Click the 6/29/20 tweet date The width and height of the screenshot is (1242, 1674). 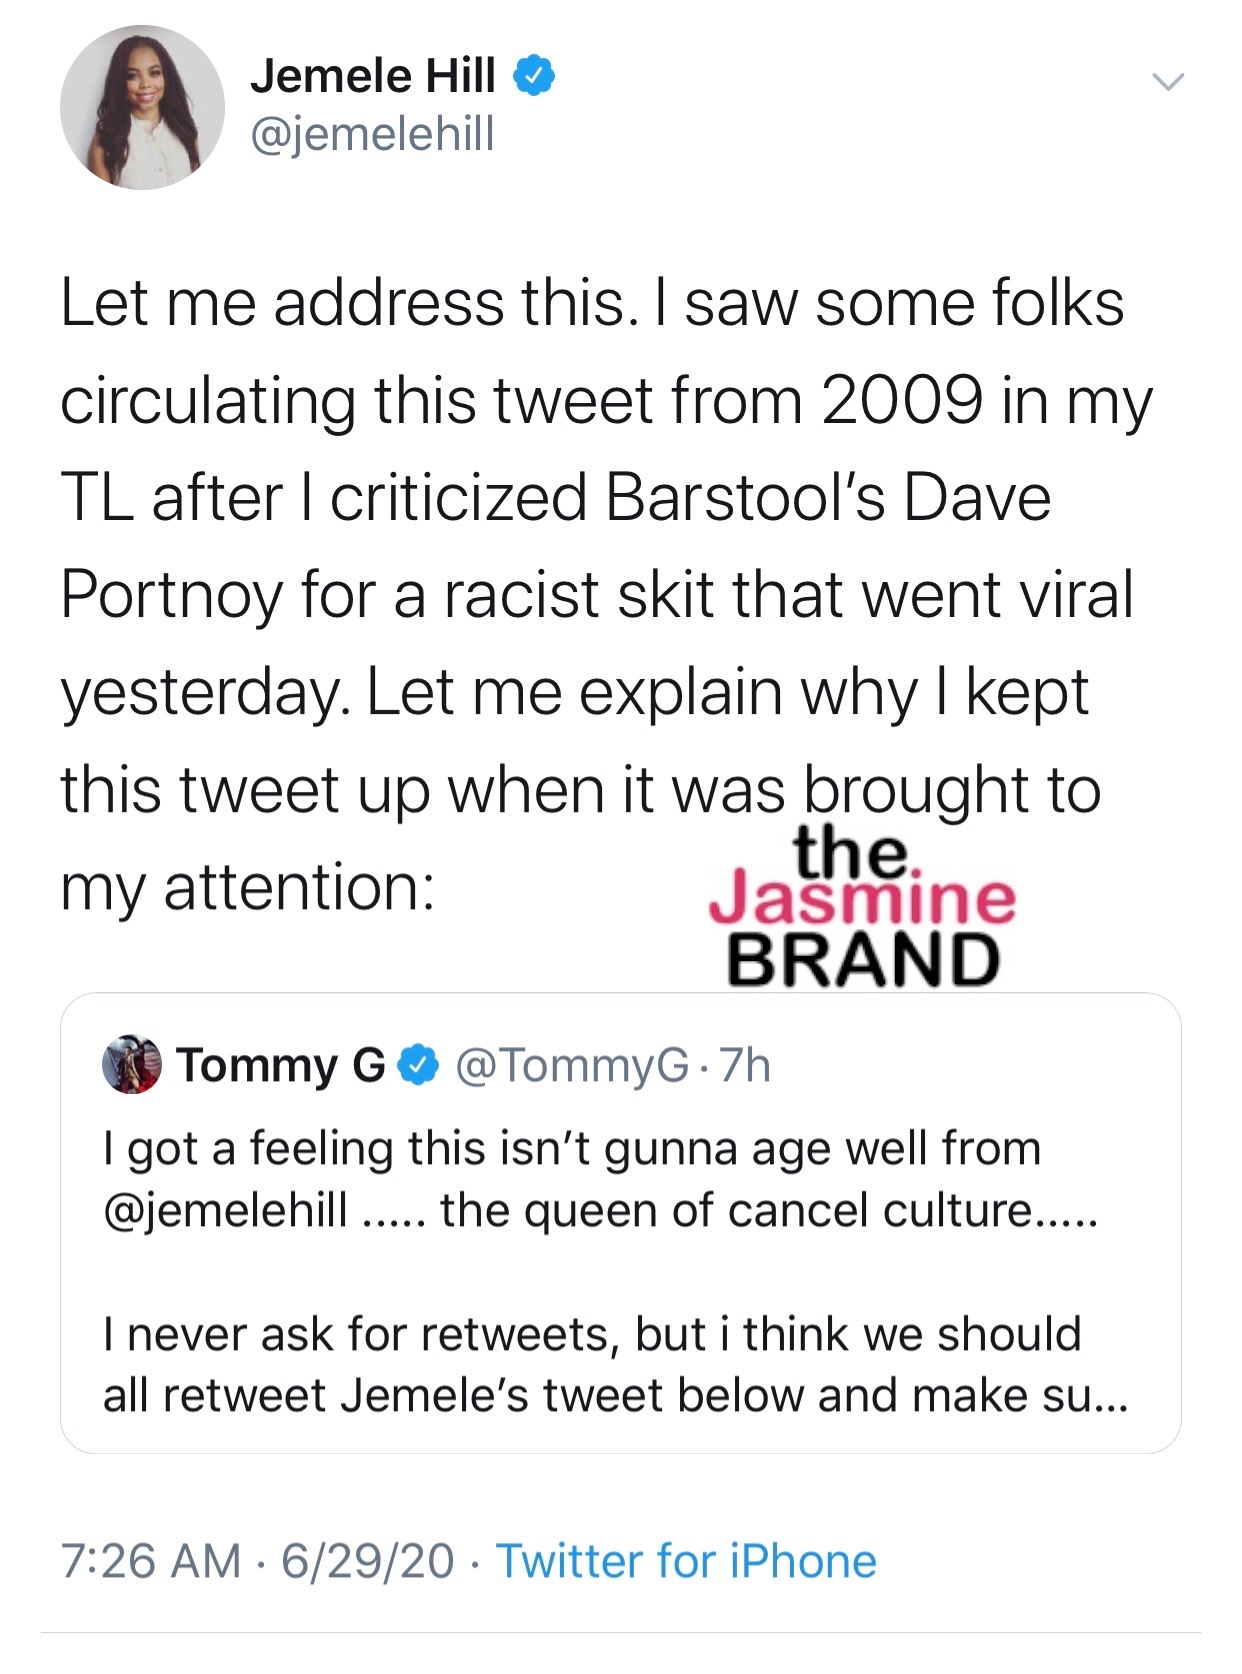coord(367,1561)
